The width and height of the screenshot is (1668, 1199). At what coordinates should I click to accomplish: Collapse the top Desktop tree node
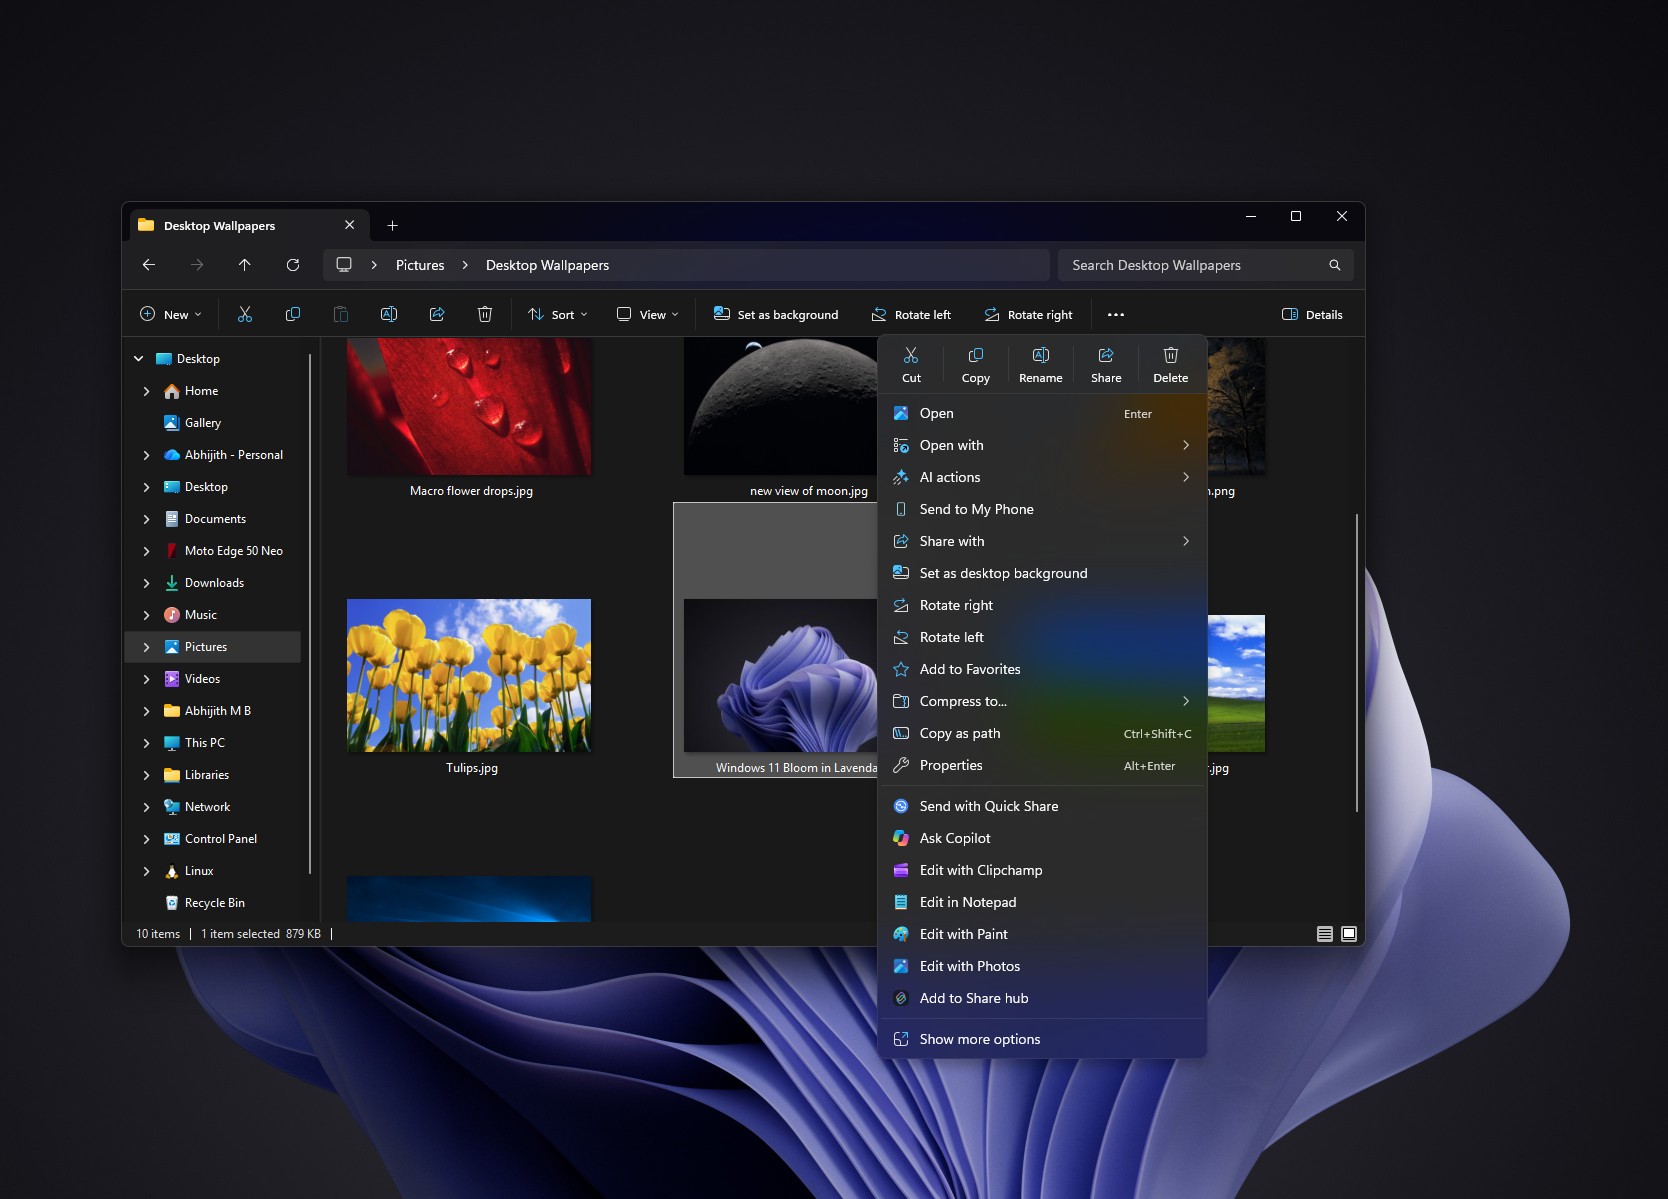139,359
